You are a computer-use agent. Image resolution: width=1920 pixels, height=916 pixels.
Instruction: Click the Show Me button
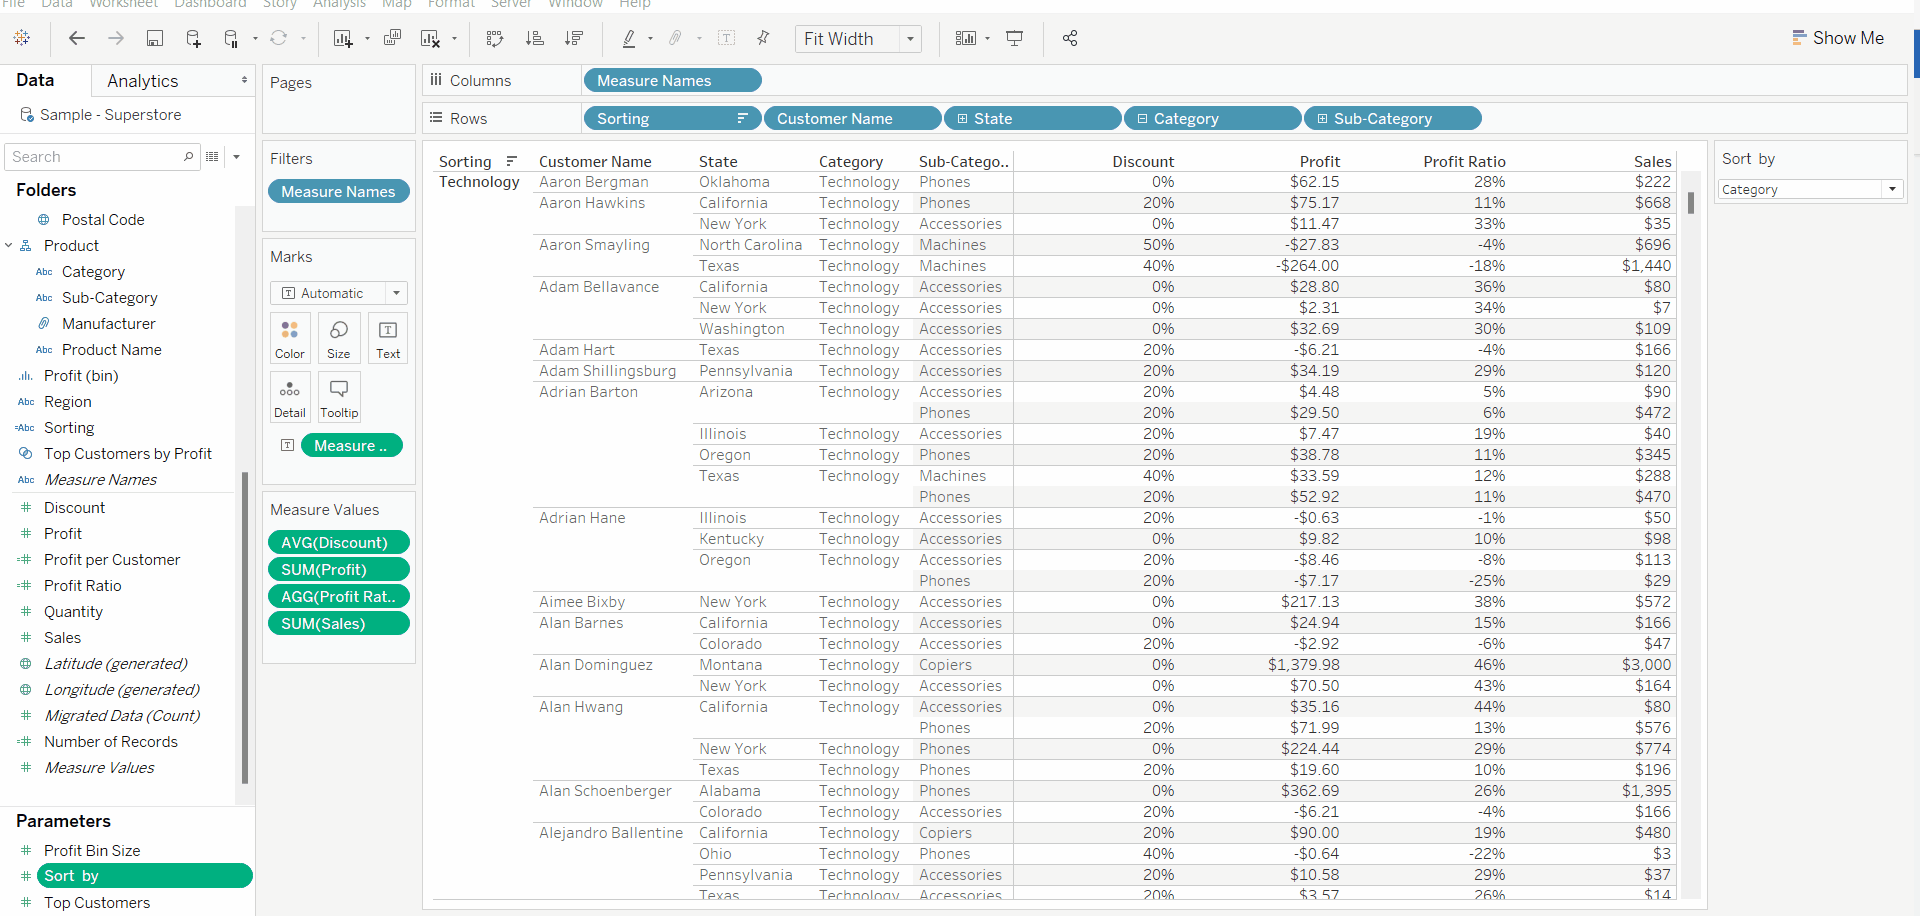[x=1838, y=38]
